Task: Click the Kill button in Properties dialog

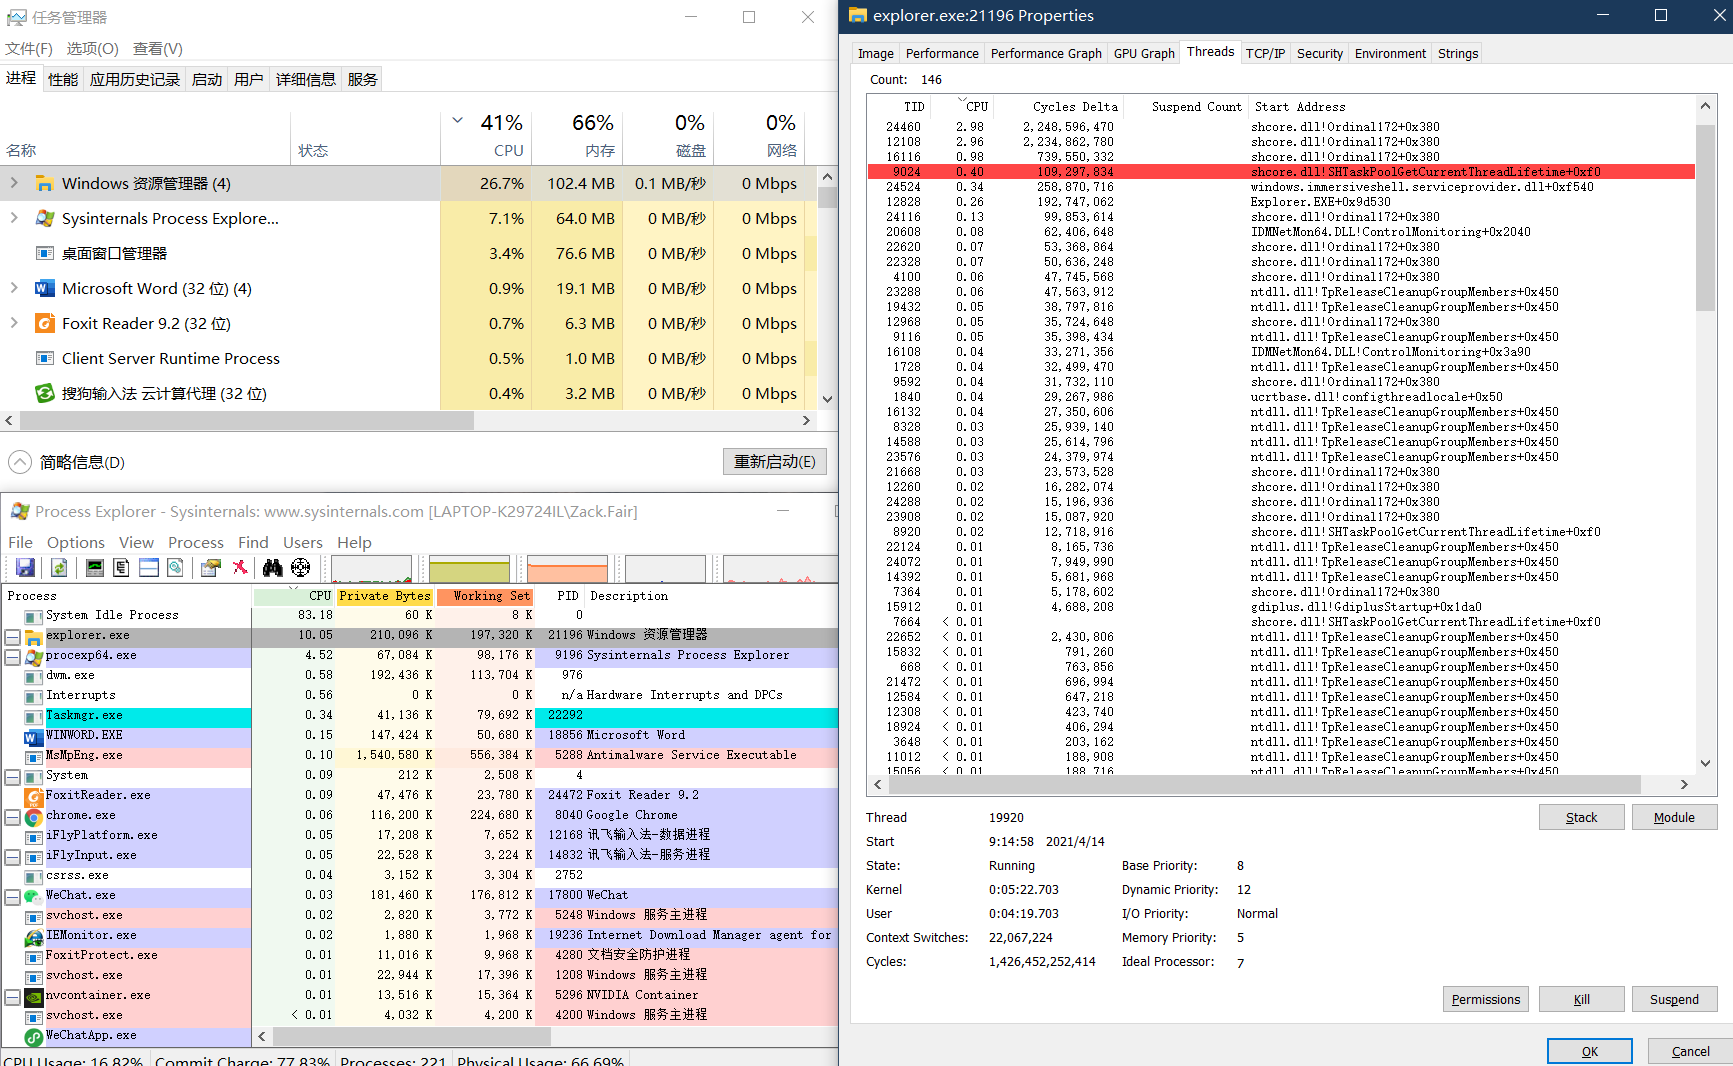Action: 1581,999
